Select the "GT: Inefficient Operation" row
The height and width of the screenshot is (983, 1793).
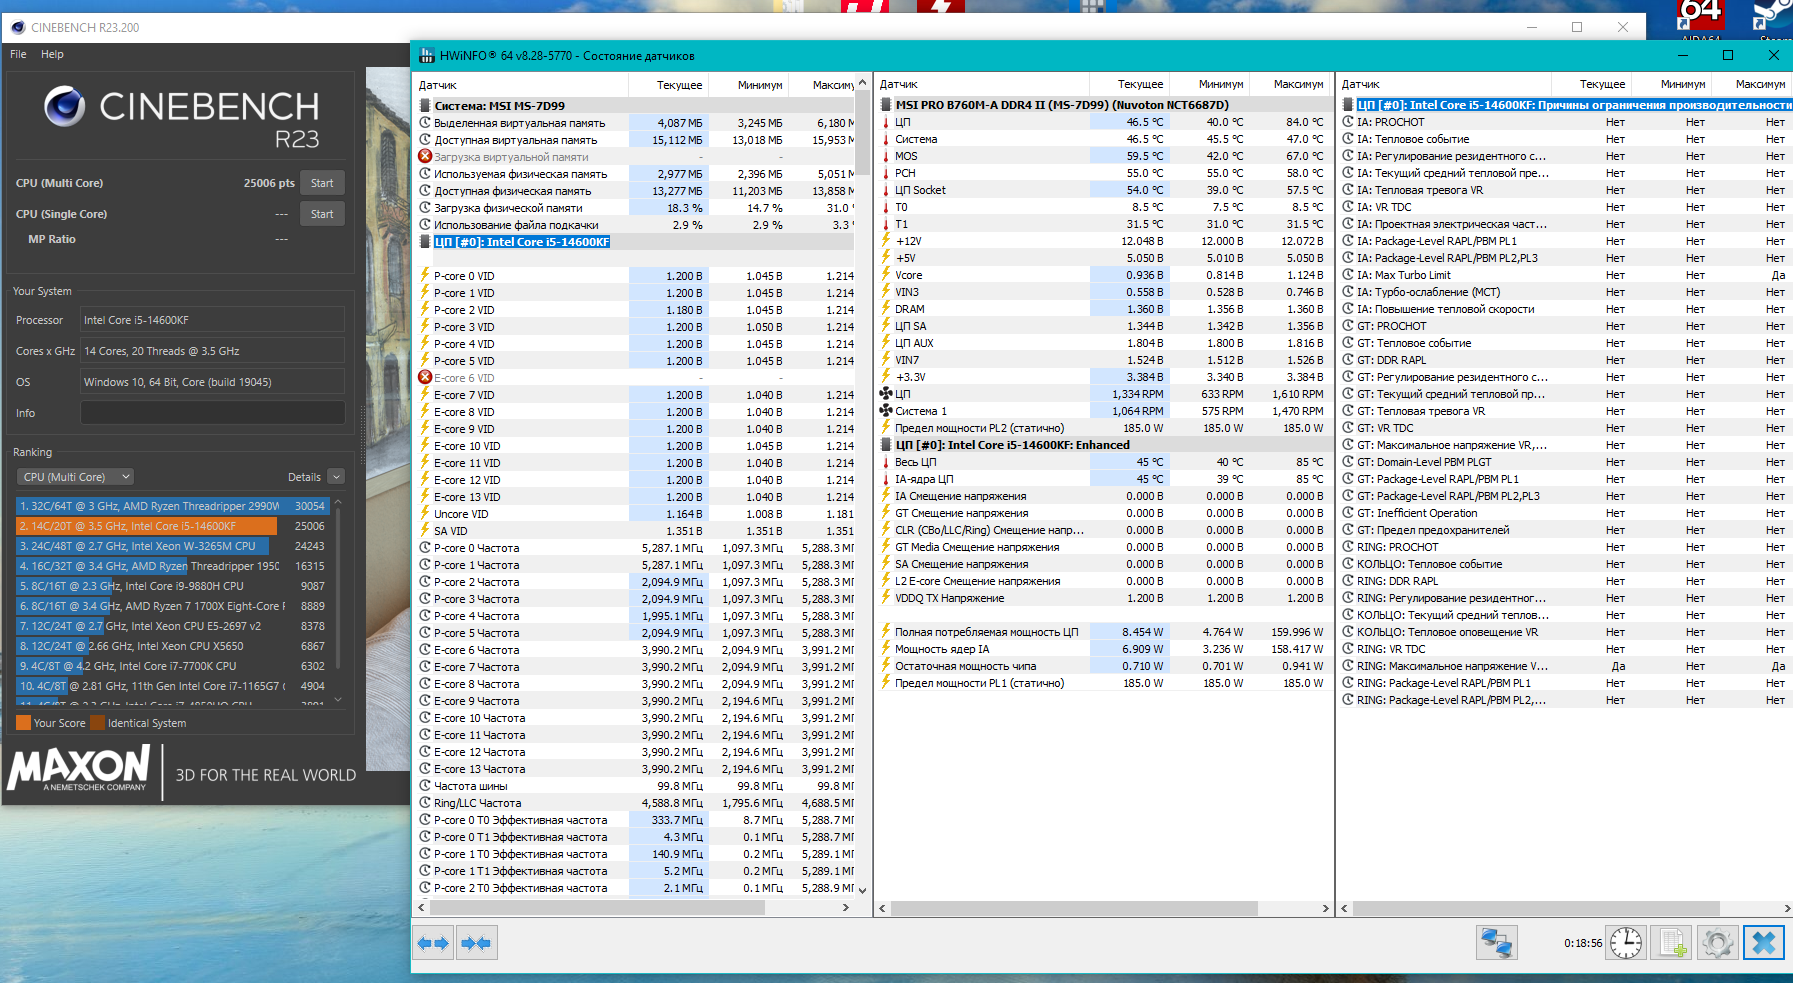click(x=1565, y=513)
